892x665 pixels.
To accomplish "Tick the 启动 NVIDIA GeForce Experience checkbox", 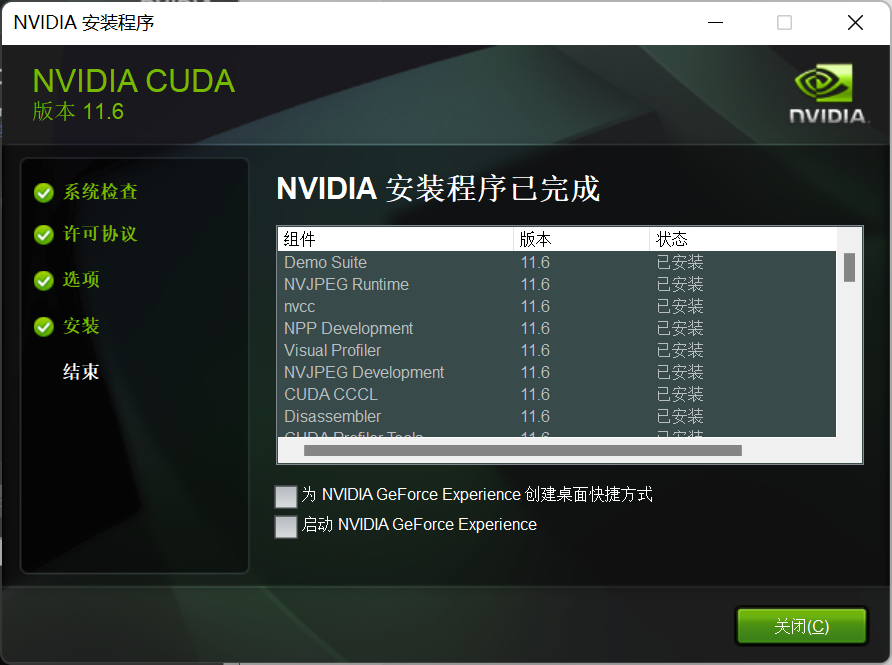I will click(x=286, y=526).
